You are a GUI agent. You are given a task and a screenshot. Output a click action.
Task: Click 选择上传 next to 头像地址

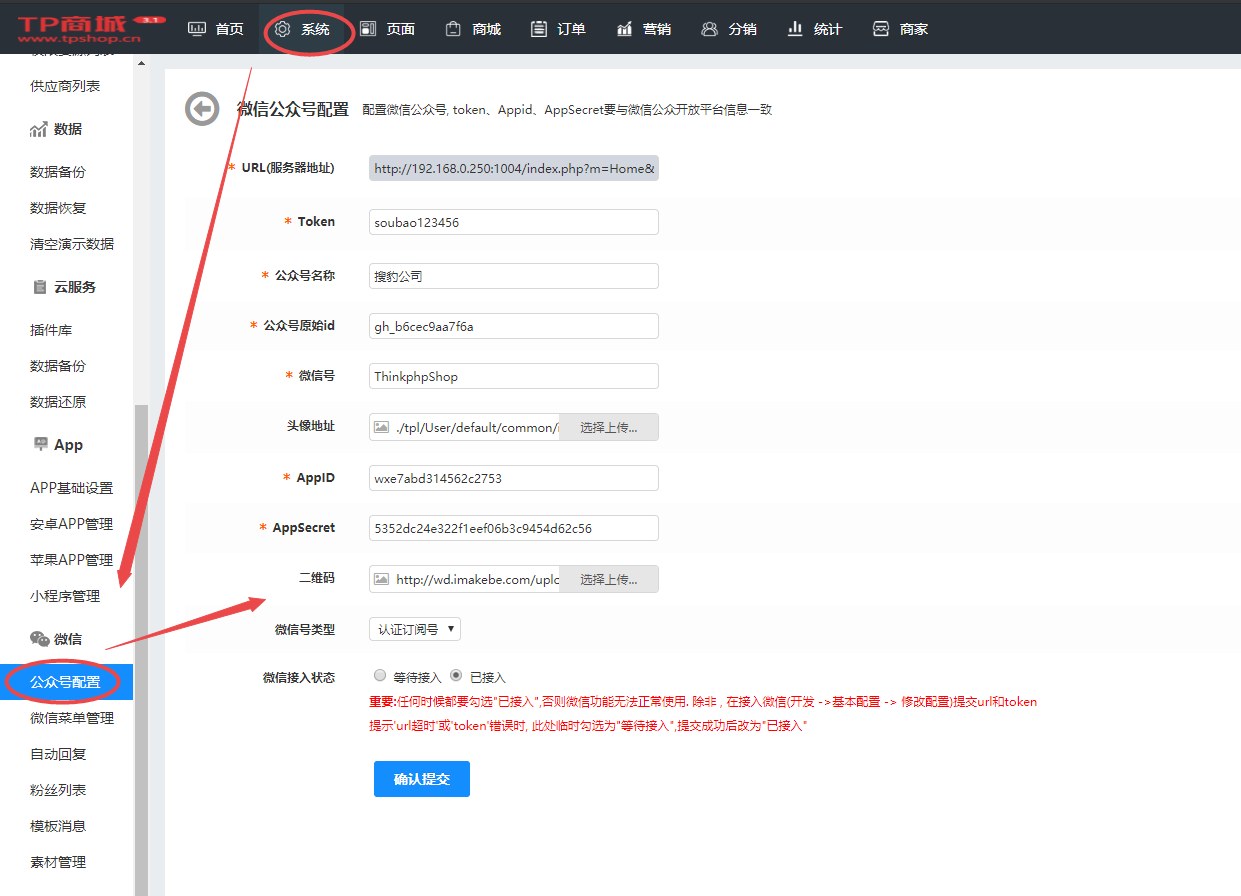point(608,426)
